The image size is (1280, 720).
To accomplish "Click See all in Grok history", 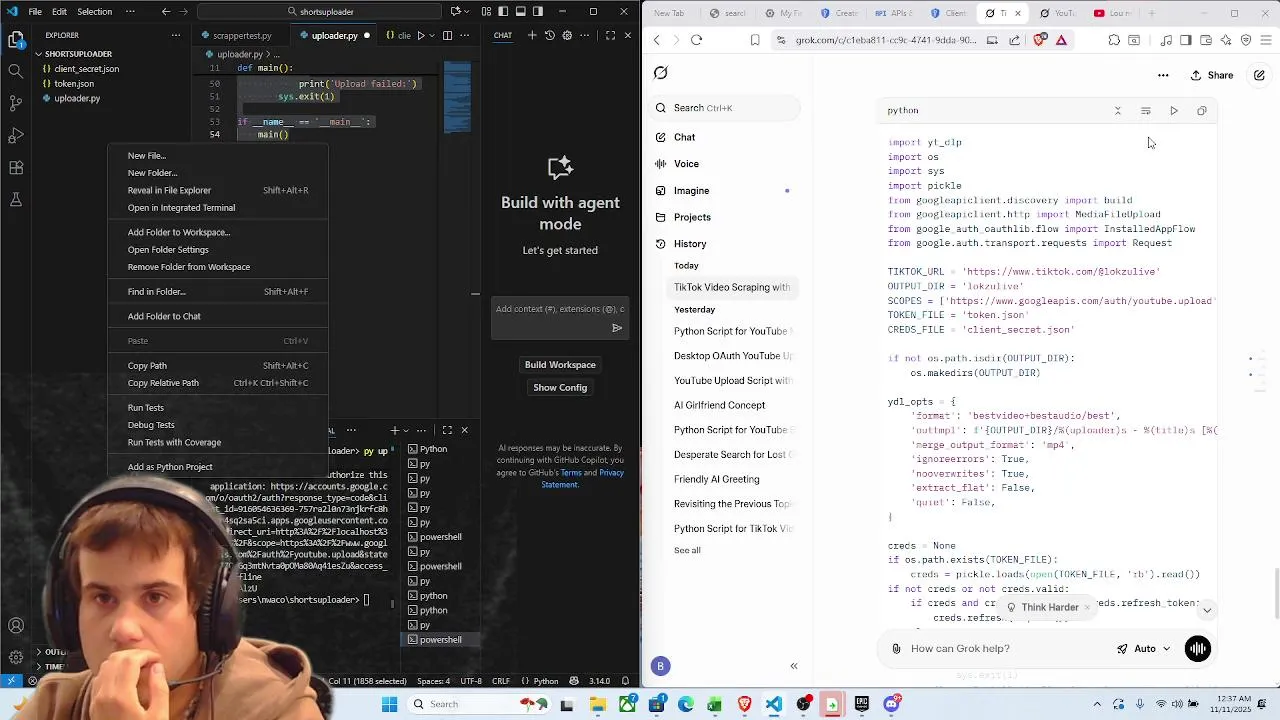I will coord(687,551).
